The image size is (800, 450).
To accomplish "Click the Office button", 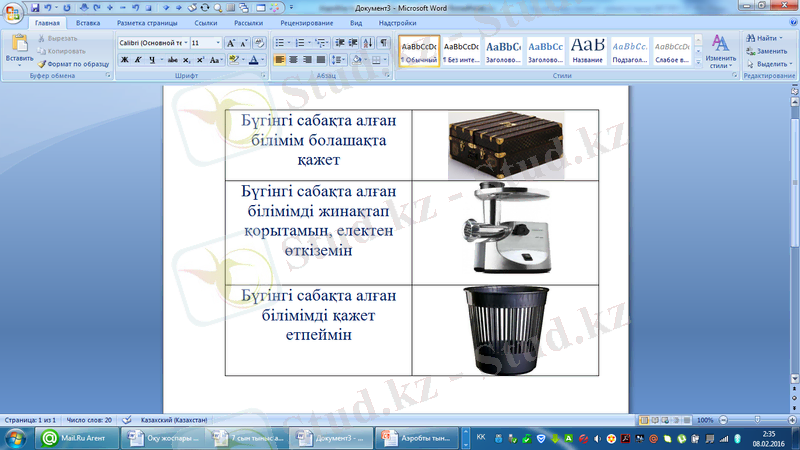I will point(13,13).
